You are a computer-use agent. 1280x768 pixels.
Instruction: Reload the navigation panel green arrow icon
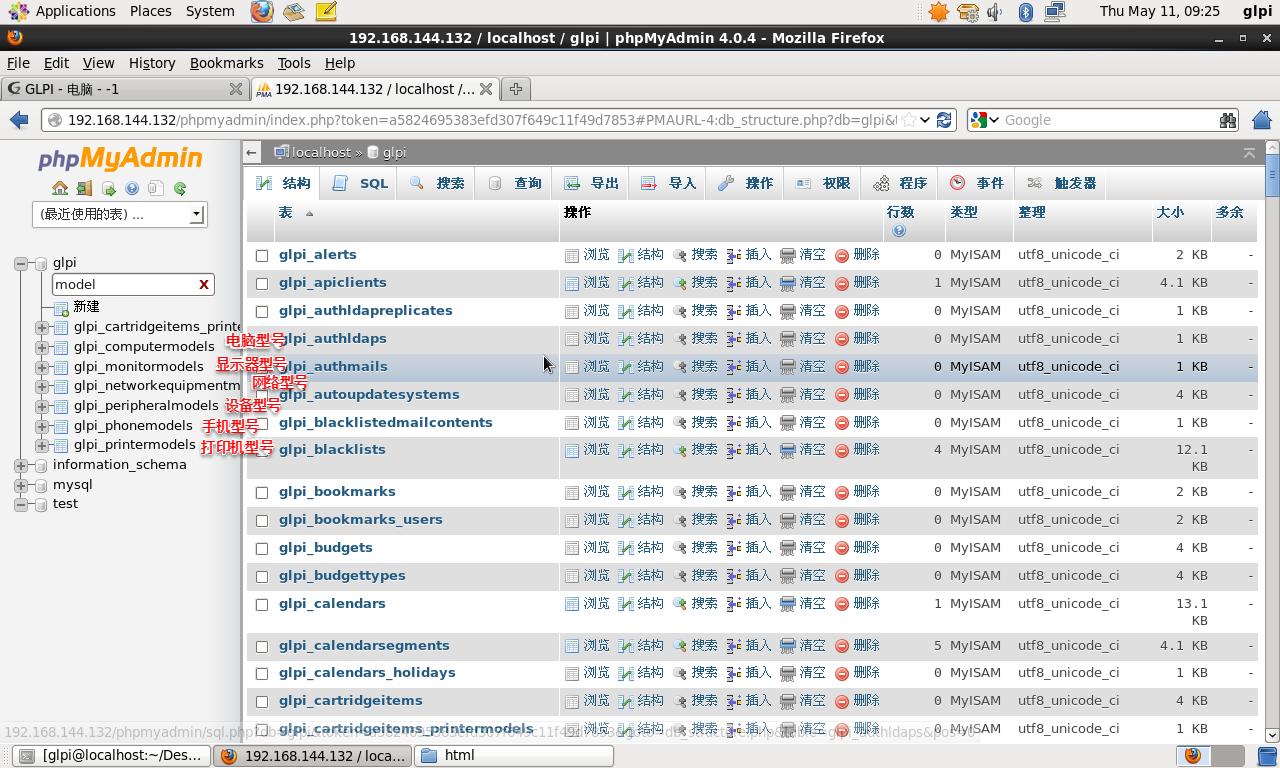[x=180, y=188]
